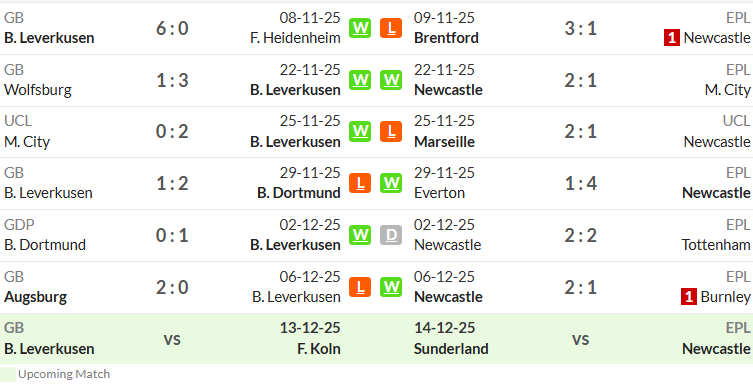Screen dimensions: 753x392
Task: Open the 6:0 Leverkusen vs Heidenheim score
Action: point(172,28)
